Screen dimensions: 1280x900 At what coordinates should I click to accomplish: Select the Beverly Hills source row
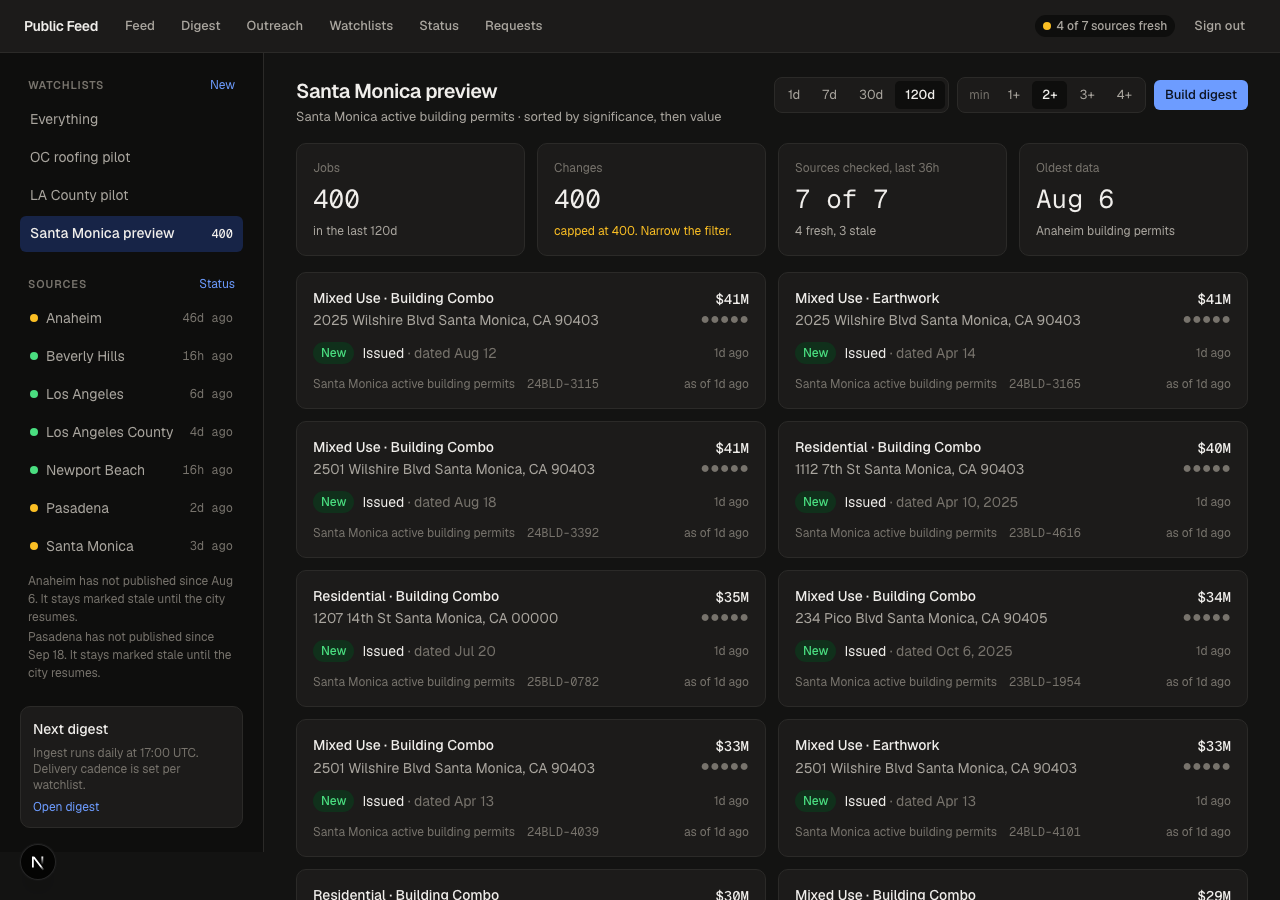coord(131,356)
